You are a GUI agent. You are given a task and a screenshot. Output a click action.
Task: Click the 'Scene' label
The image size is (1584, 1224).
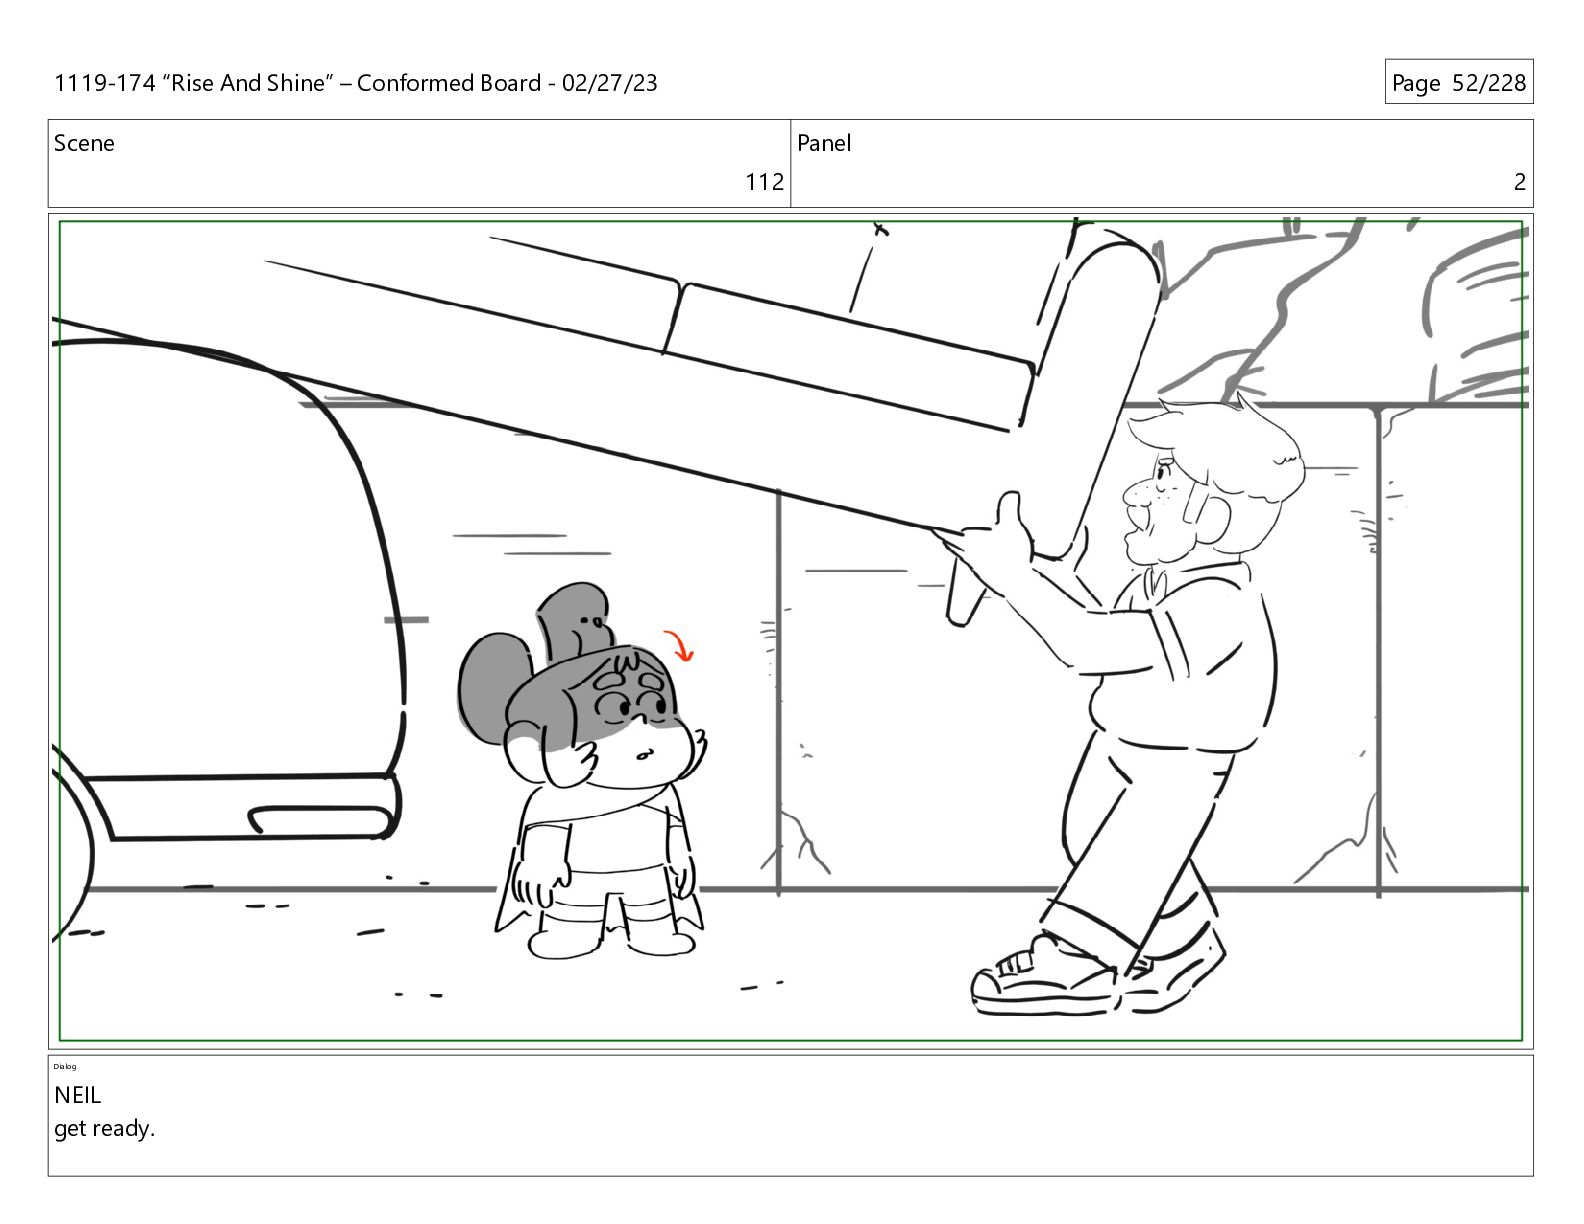tap(84, 143)
